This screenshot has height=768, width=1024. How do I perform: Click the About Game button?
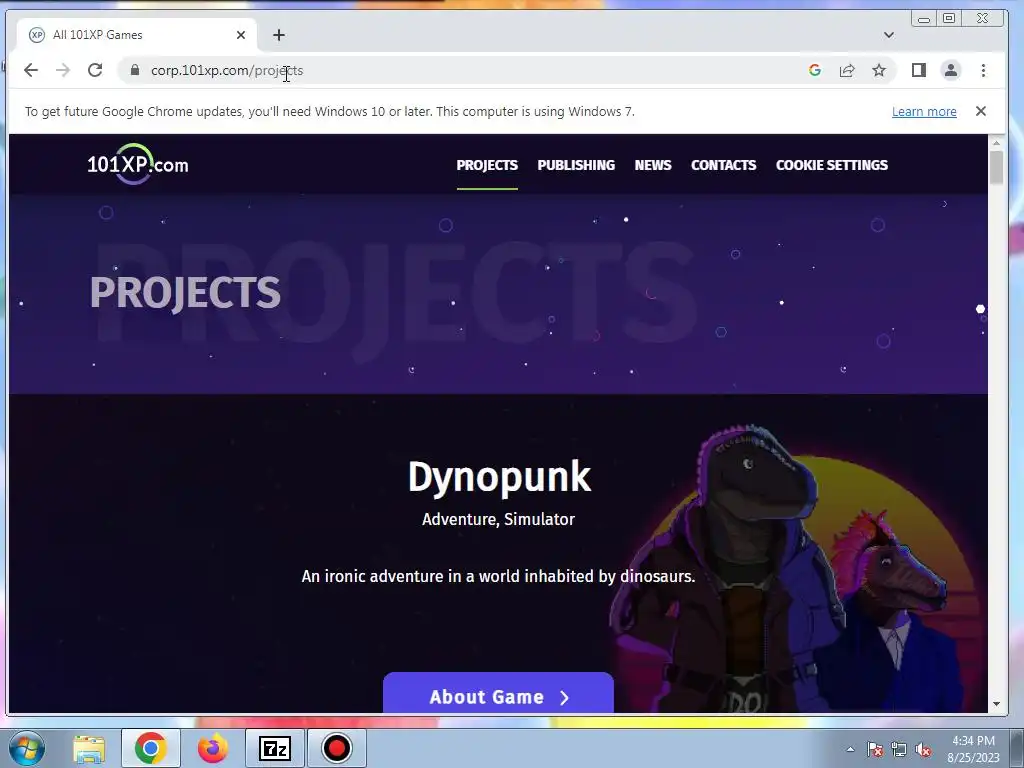498,694
